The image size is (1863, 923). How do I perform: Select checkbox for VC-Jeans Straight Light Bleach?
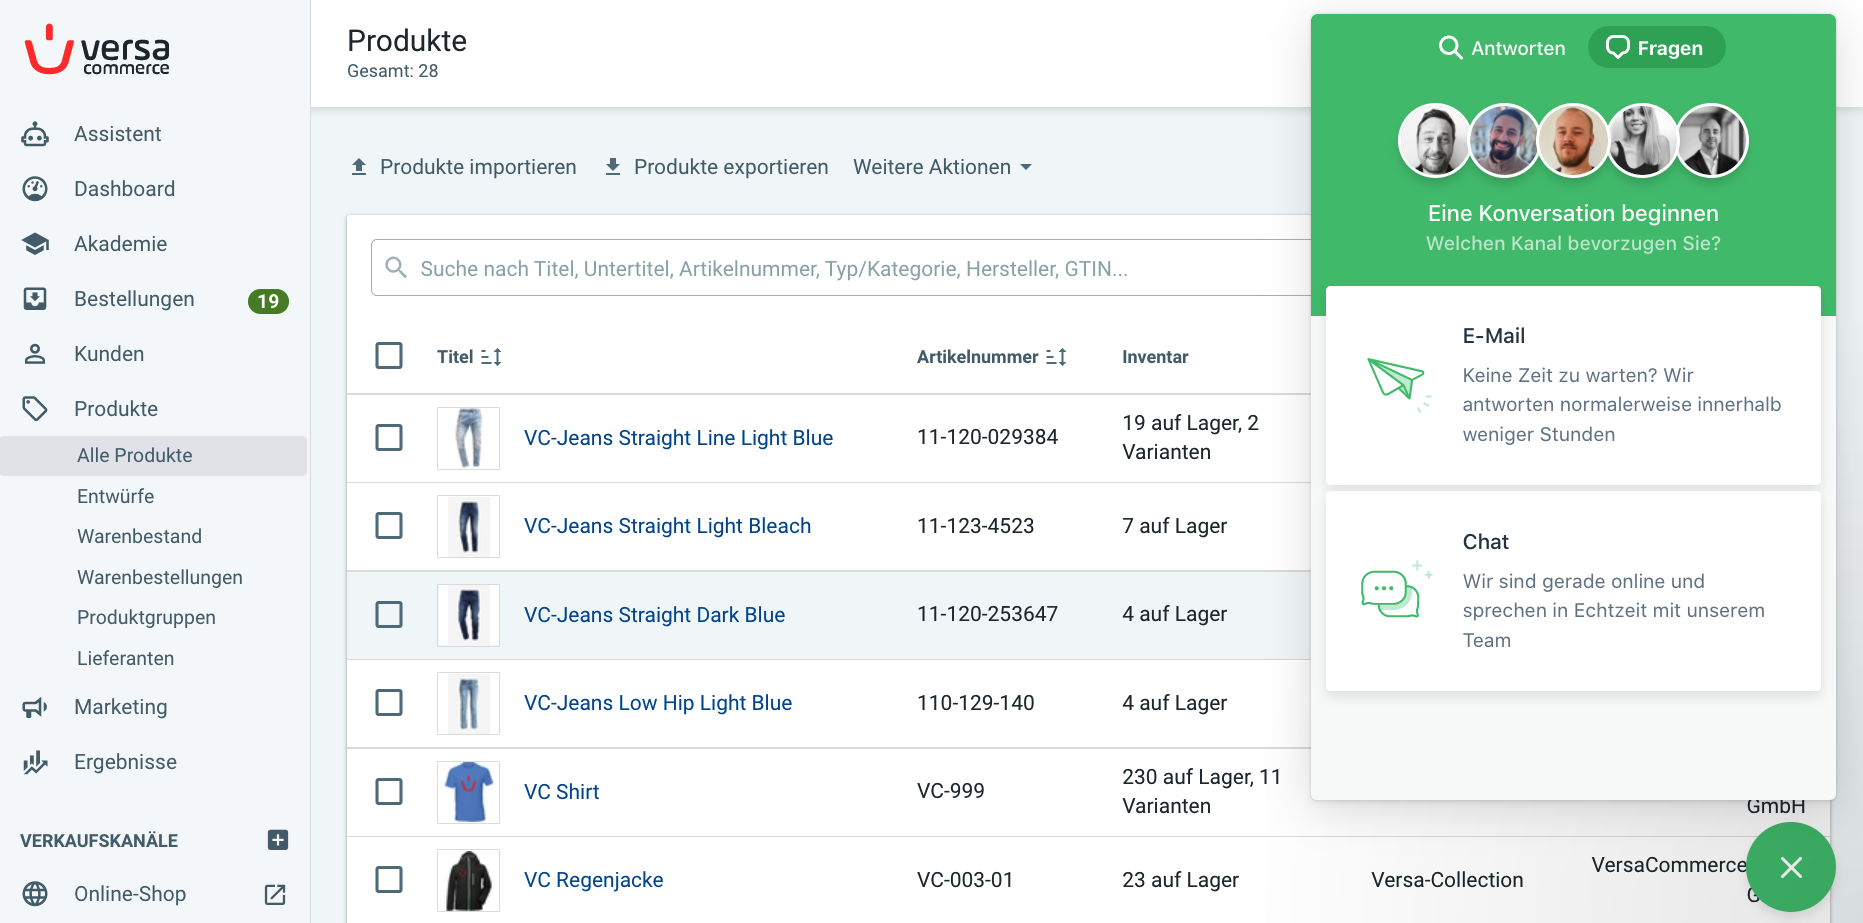pyautogui.click(x=389, y=526)
